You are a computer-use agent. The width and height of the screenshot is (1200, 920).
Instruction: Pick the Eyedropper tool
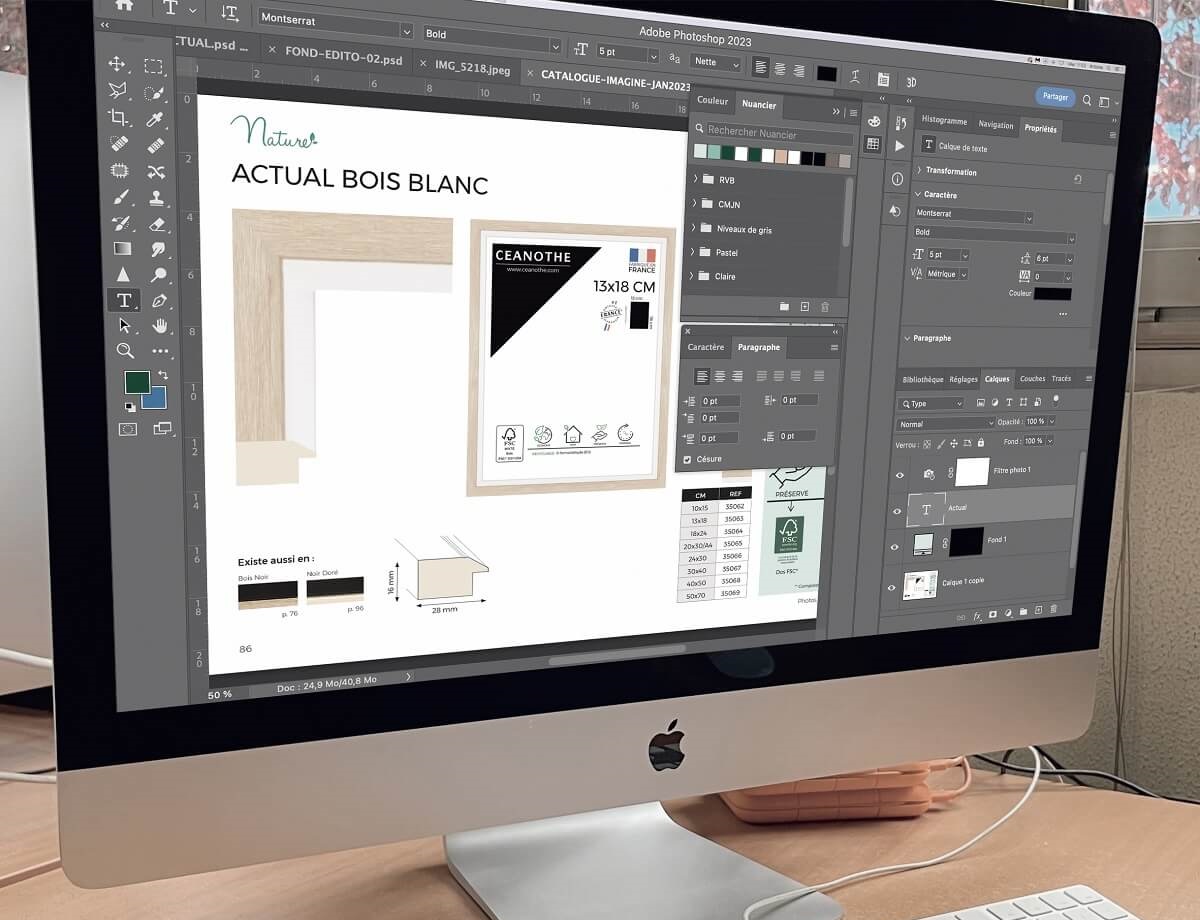154,120
